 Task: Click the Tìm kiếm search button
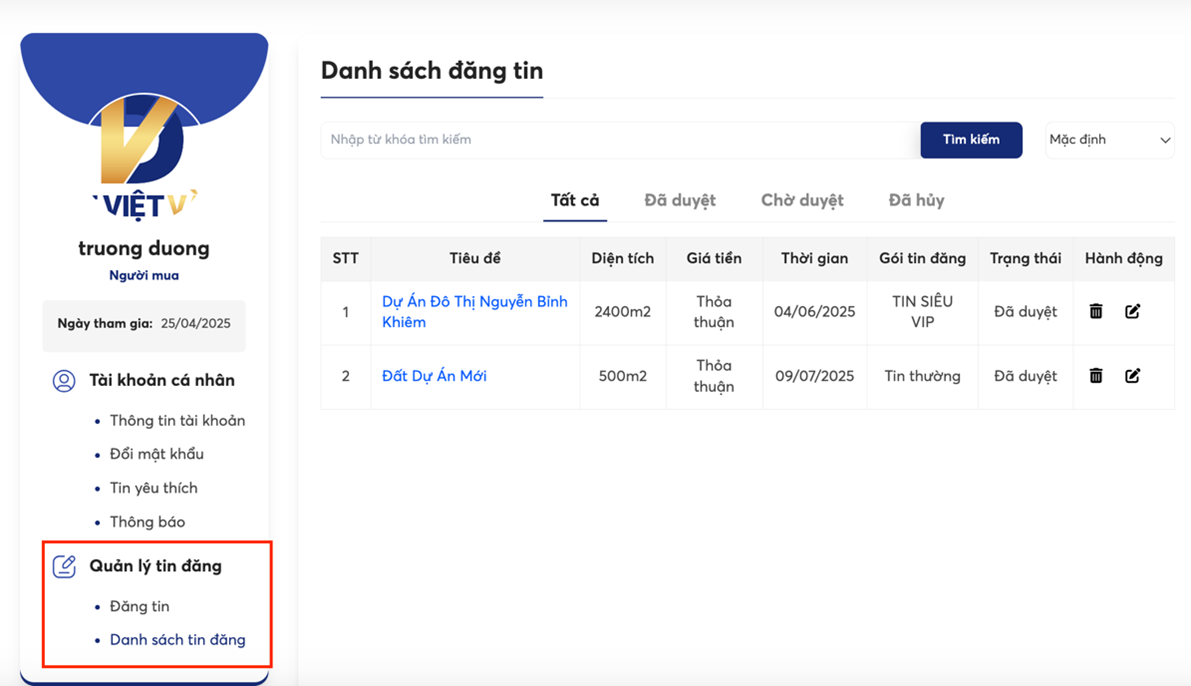click(x=971, y=140)
